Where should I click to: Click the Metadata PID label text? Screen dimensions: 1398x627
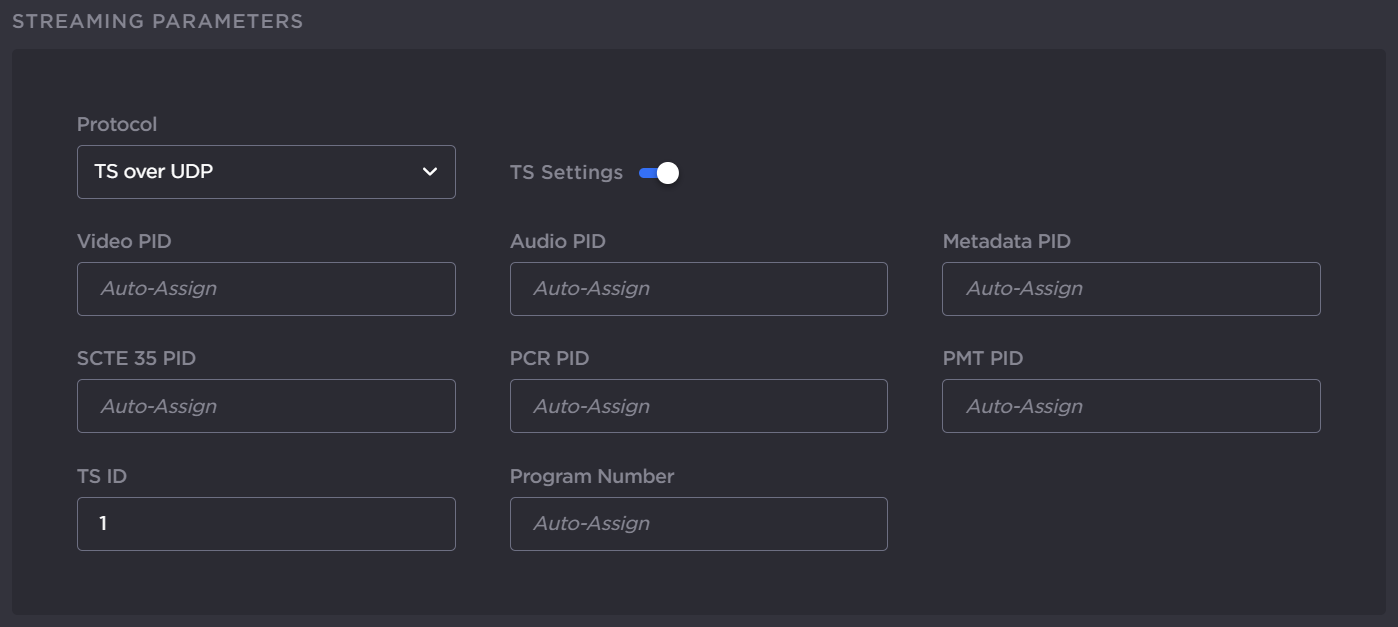pos(1006,241)
